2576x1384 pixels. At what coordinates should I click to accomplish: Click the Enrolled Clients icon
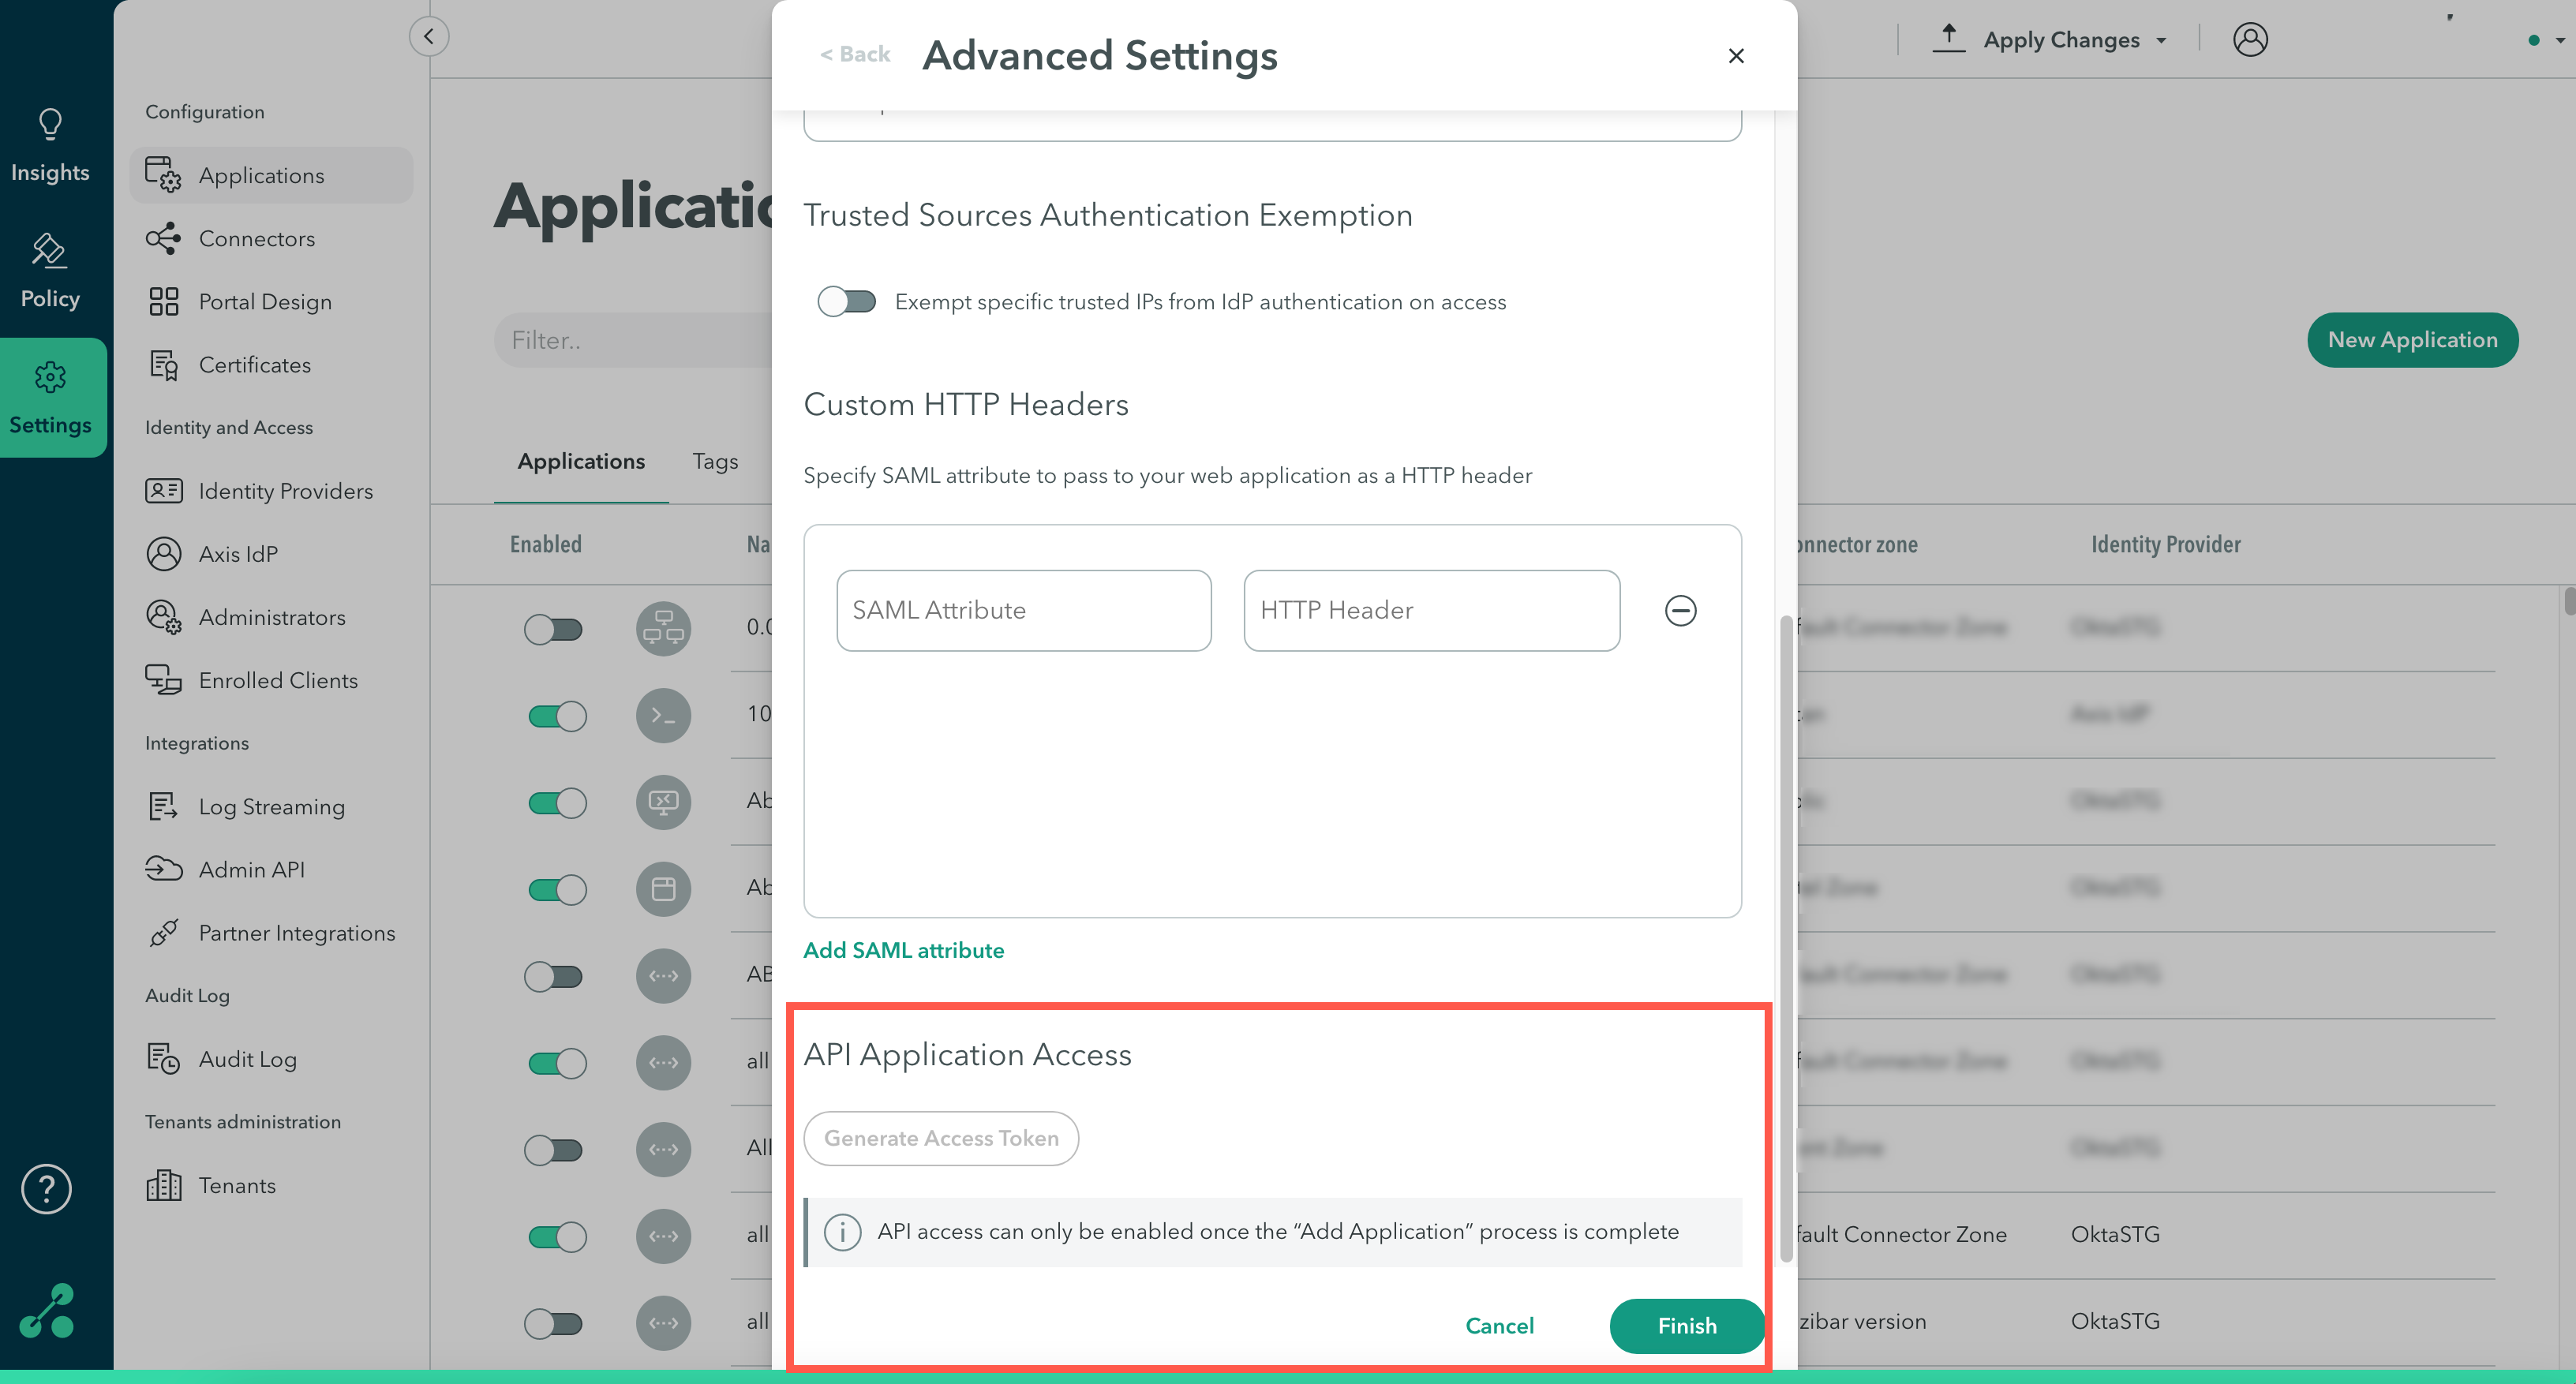(164, 680)
